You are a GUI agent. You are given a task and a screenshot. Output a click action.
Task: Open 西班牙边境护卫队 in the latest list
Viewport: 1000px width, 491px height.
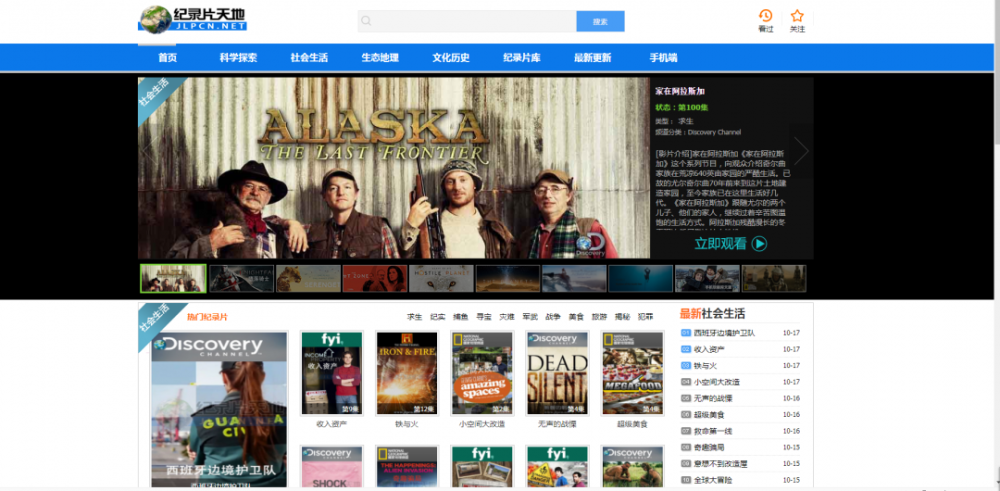[x=724, y=333]
